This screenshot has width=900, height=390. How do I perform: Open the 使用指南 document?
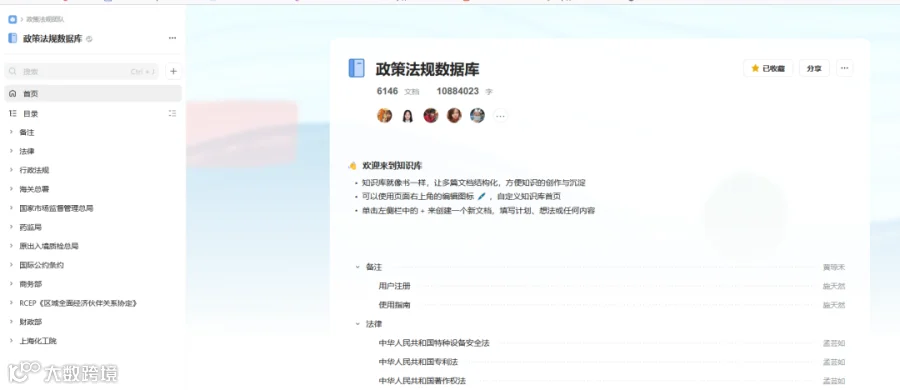pyautogui.click(x=394, y=305)
